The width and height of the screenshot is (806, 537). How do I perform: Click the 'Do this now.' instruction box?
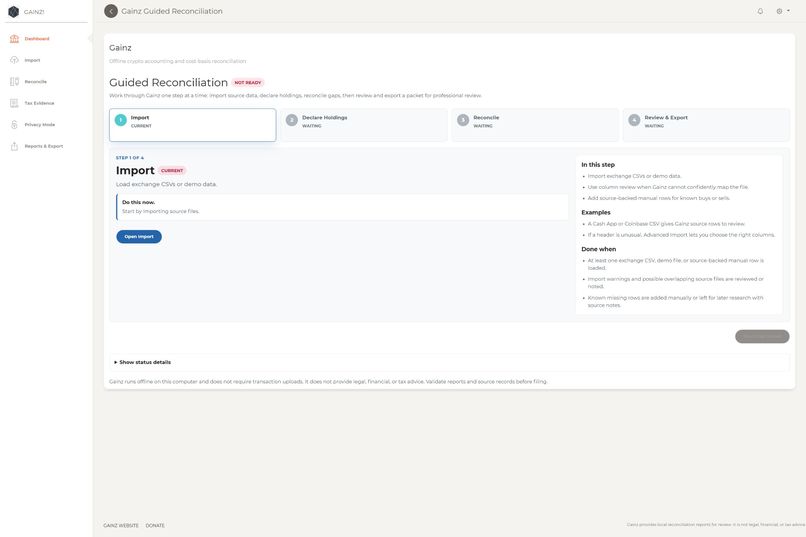click(342, 207)
